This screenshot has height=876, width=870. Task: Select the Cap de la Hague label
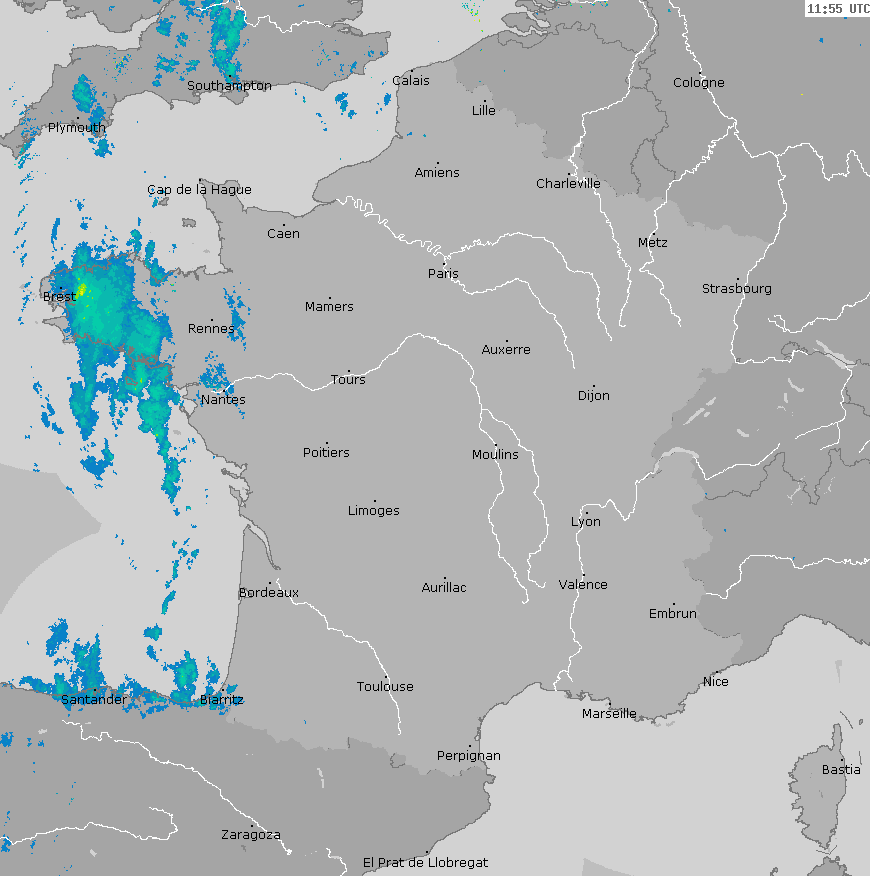click(199, 189)
